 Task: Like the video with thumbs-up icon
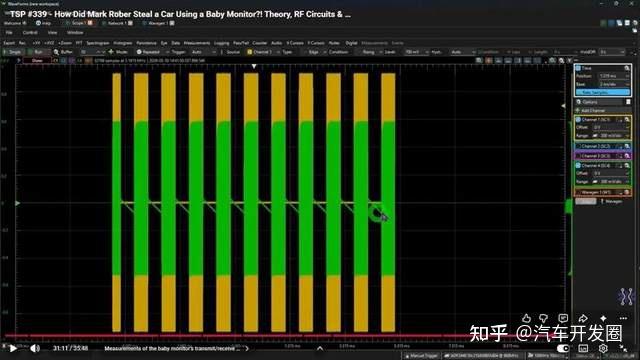[527, 318]
